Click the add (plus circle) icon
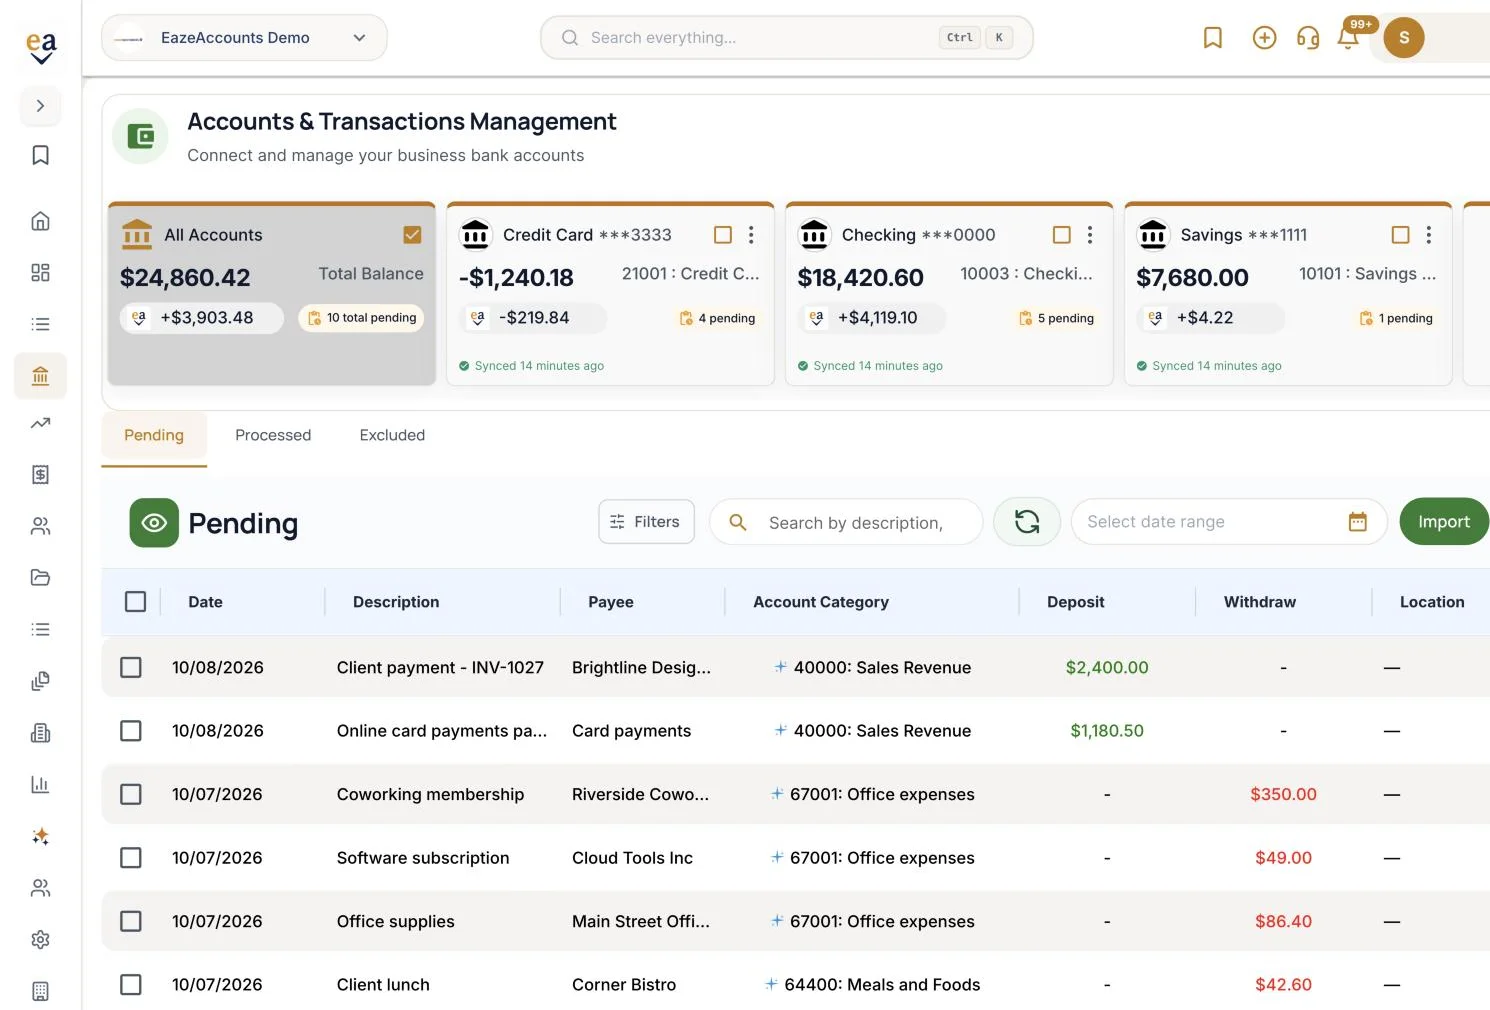Screen dimensions: 1490x1010 [x=1264, y=38]
